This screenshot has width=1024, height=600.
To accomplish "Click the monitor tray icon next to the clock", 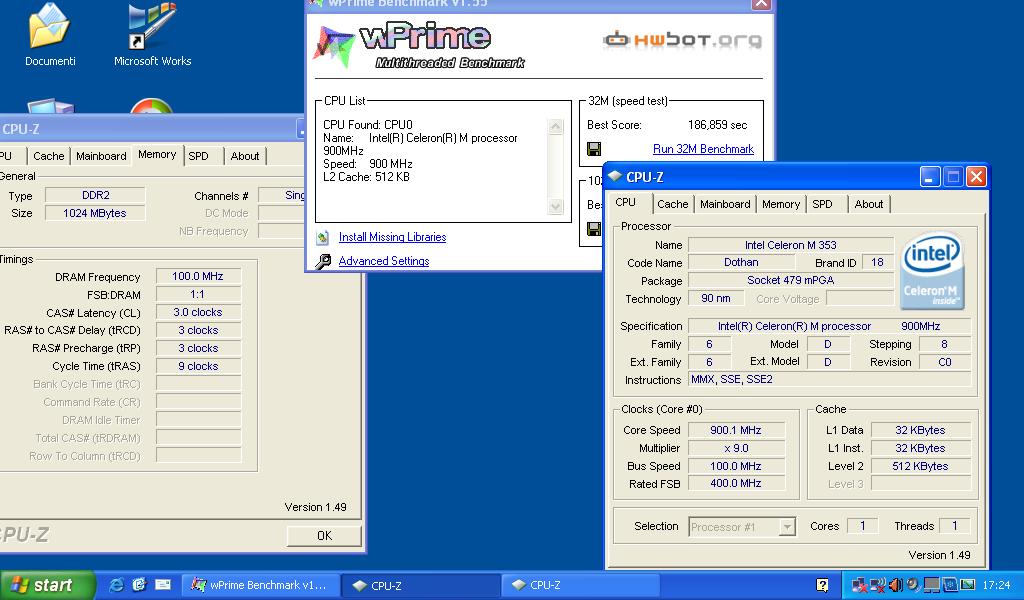I will 968,585.
